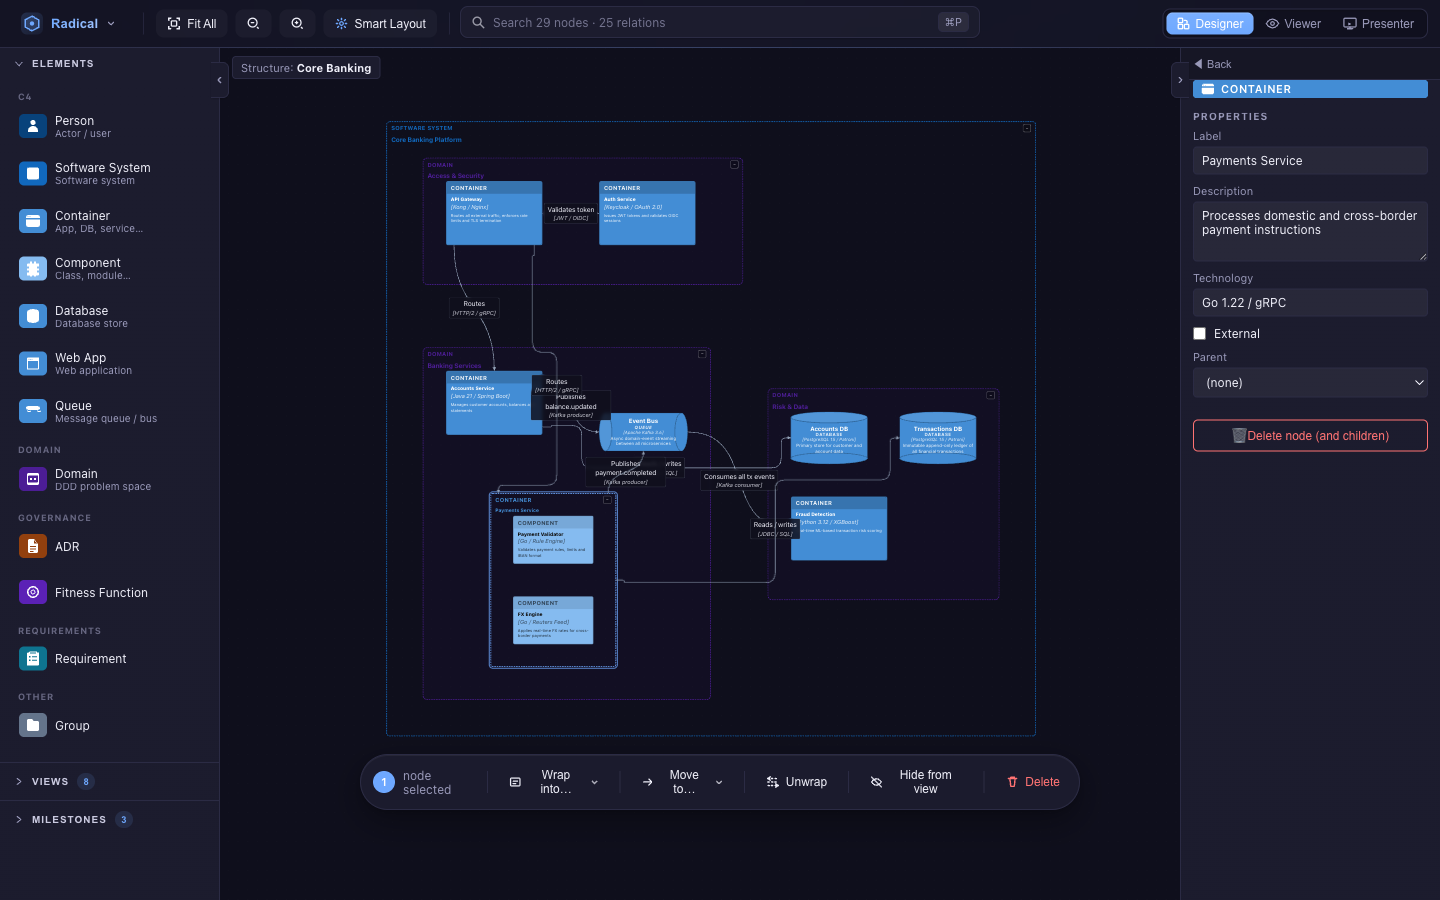Viewport: 1440px width, 900px height.
Task: Pick the Domain element icon
Action: pos(33,479)
